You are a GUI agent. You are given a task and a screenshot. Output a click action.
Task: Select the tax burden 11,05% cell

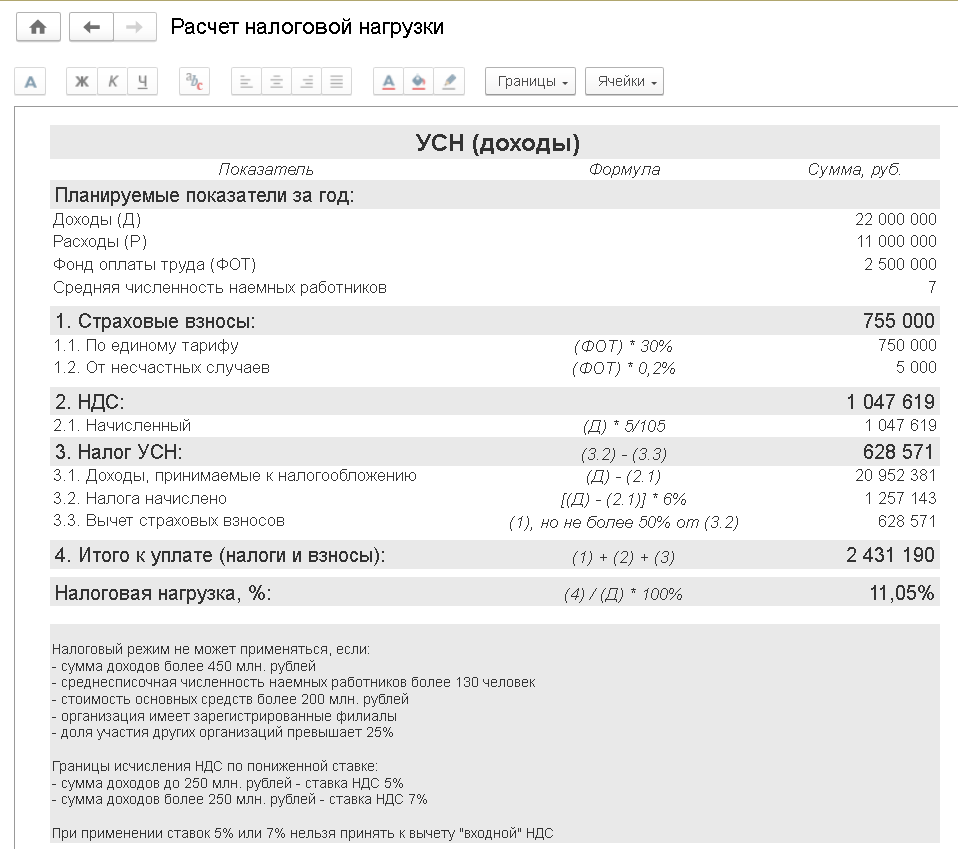[x=901, y=593]
